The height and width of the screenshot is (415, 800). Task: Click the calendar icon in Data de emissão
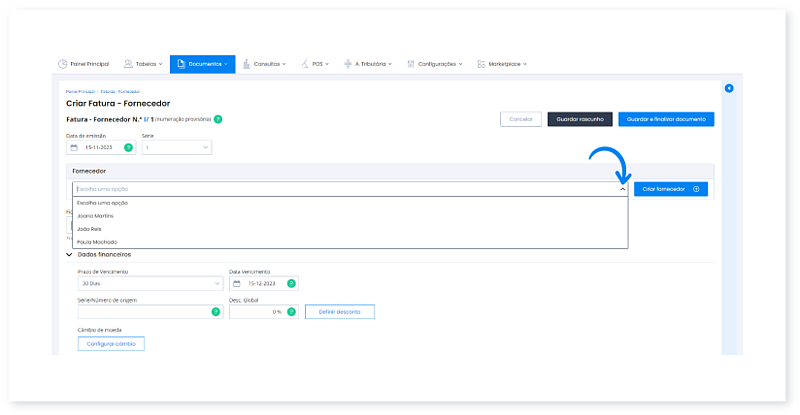[x=74, y=147]
